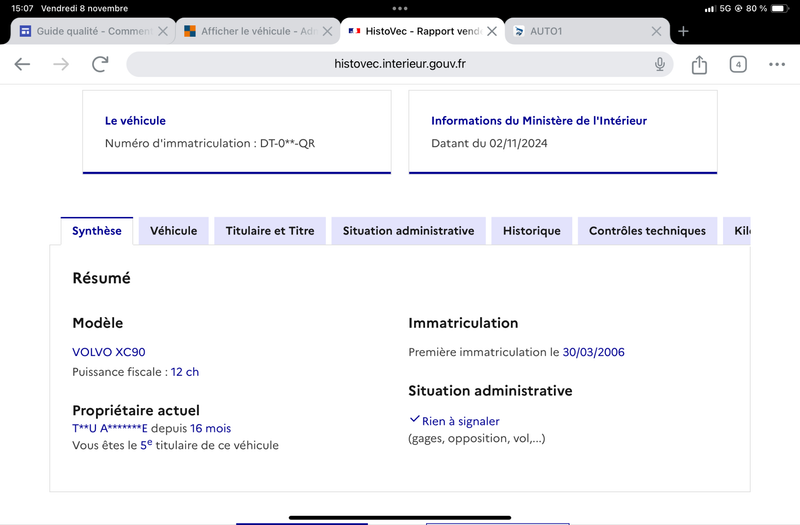Go back with the browser back arrow

pyautogui.click(x=22, y=64)
